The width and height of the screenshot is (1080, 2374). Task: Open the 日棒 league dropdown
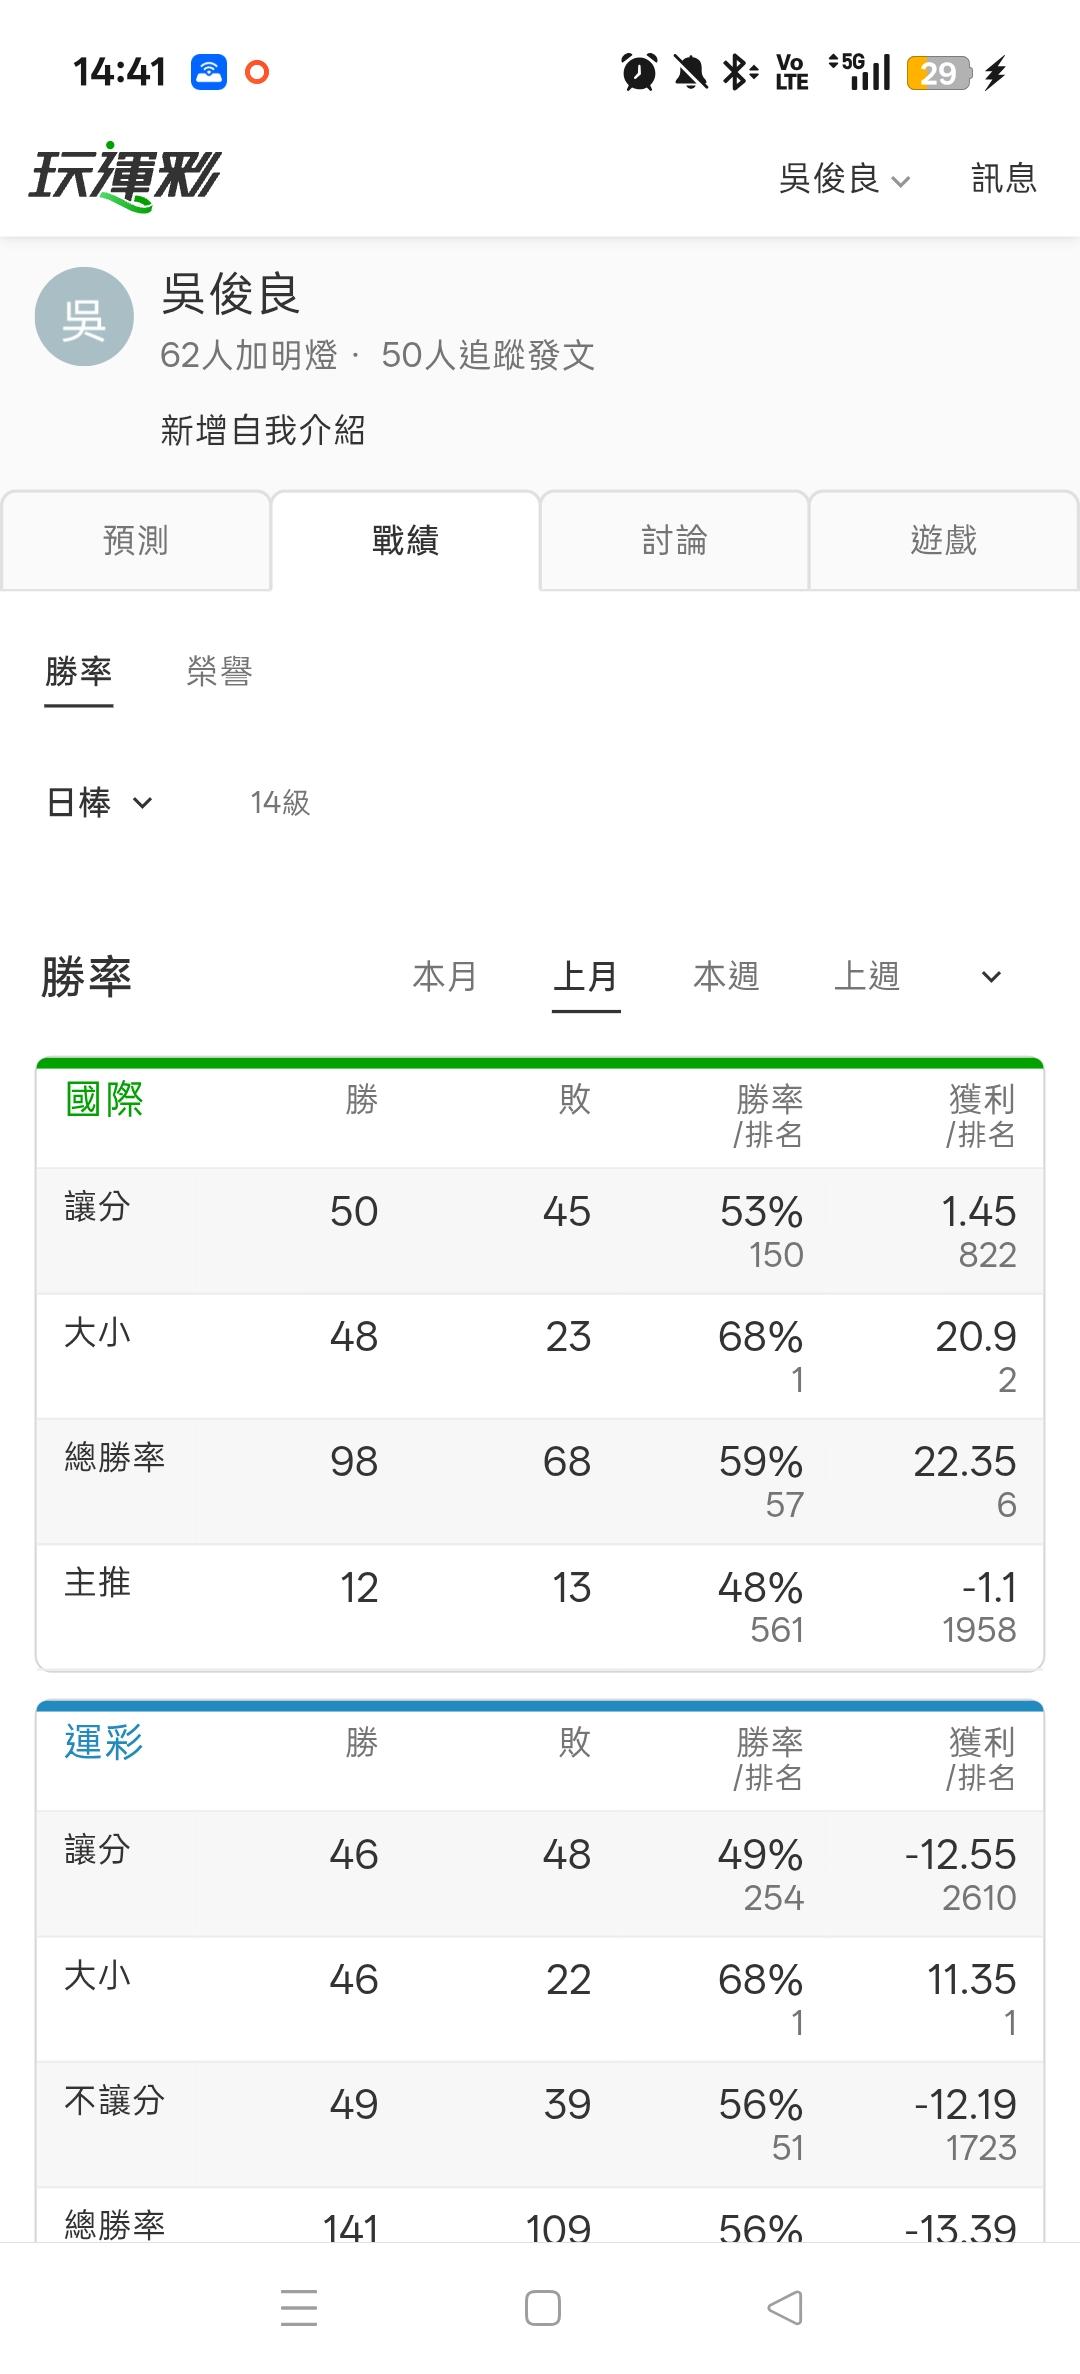99,802
